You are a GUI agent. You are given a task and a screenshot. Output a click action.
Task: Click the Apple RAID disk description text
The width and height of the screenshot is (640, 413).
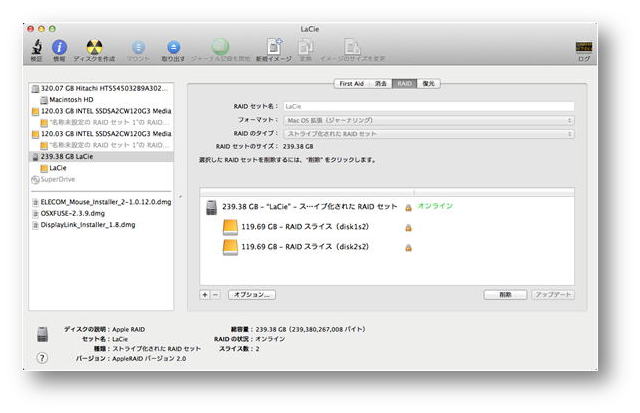click(129, 329)
